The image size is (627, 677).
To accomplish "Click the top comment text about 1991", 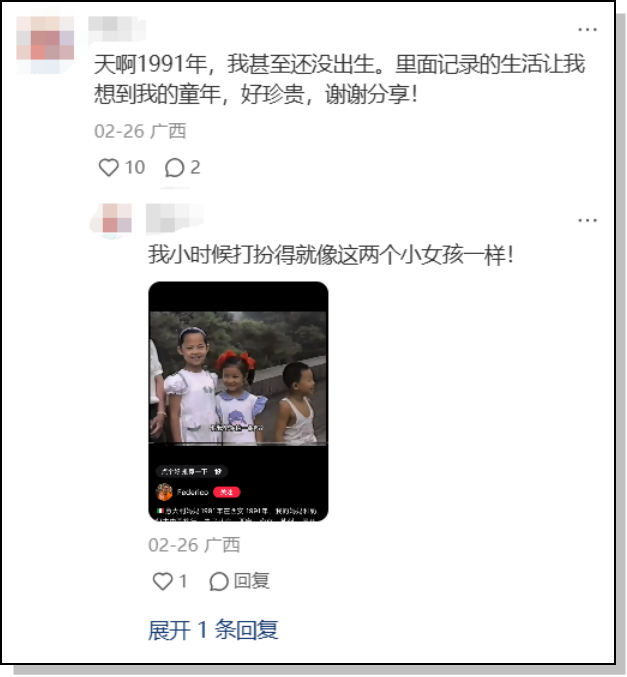I will (x=339, y=79).
